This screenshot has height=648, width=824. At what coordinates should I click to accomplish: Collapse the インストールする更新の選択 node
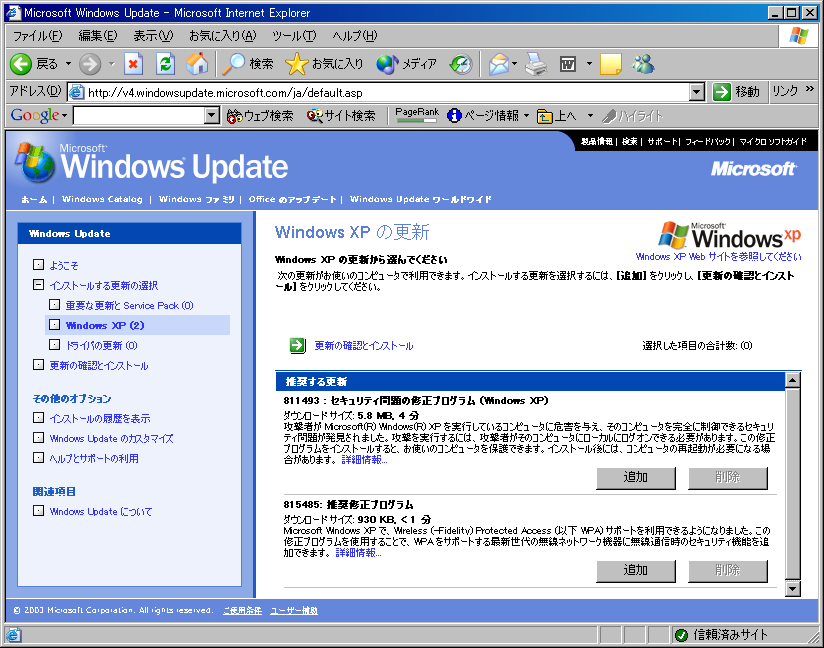pos(38,284)
